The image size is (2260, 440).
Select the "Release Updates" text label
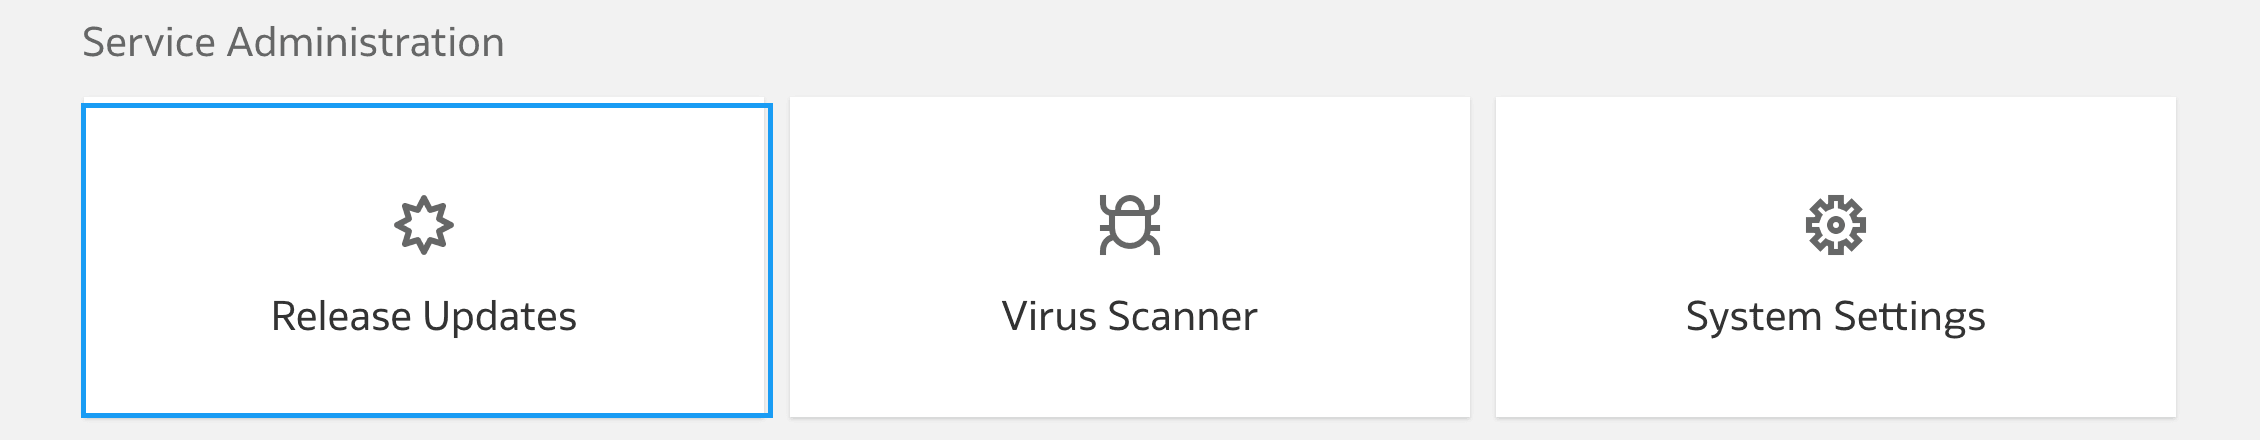[x=424, y=316]
